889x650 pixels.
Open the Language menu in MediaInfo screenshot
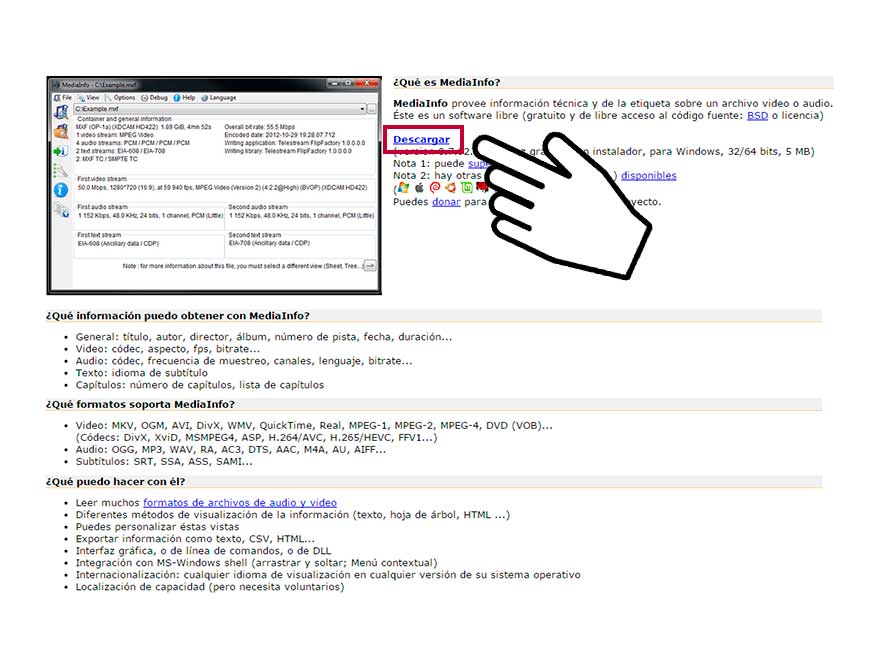point(219,98)
